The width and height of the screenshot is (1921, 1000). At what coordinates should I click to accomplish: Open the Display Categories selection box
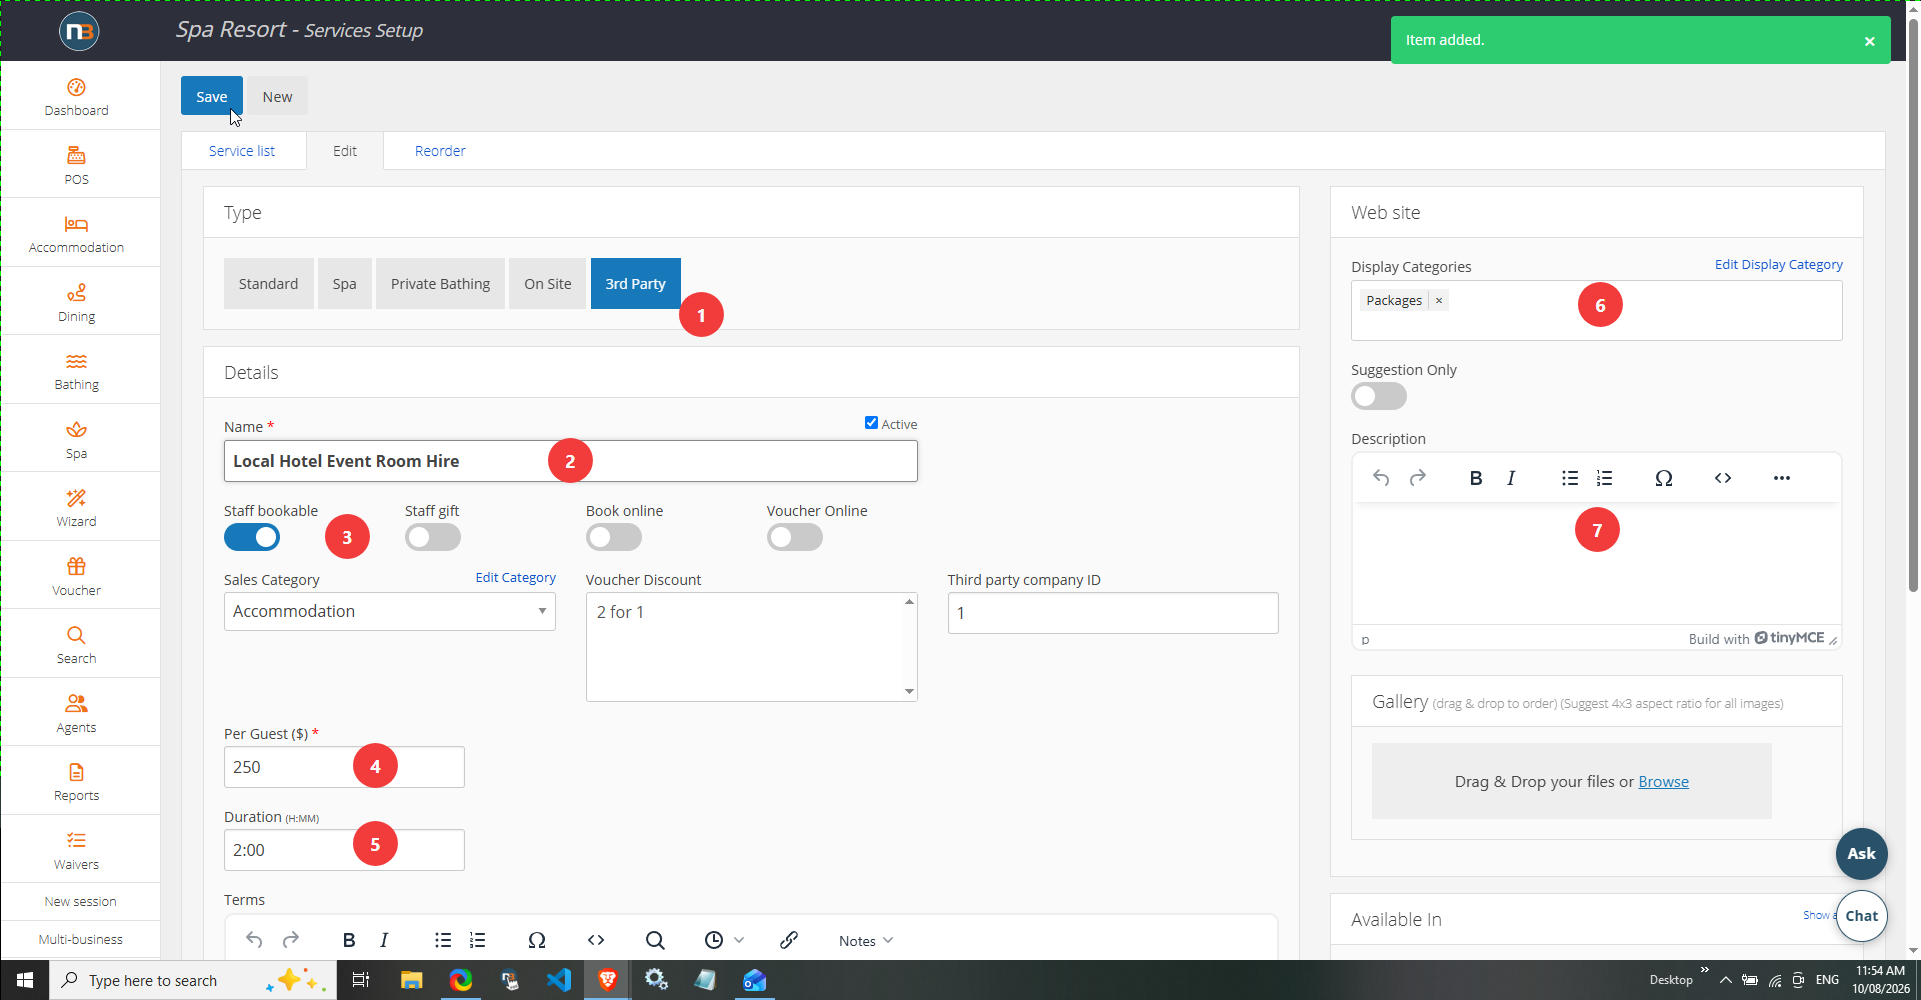coord(1596,311)
